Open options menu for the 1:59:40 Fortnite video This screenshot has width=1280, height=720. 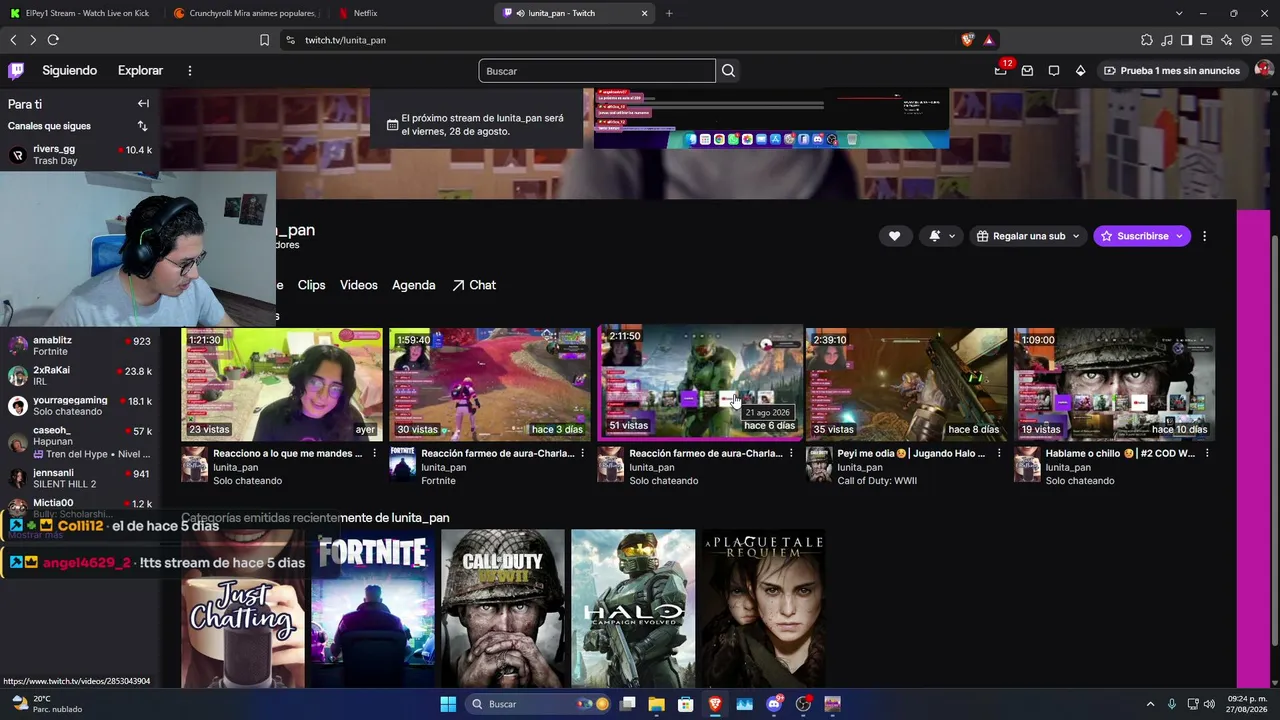pyautogui.click(x=583, y=453)
